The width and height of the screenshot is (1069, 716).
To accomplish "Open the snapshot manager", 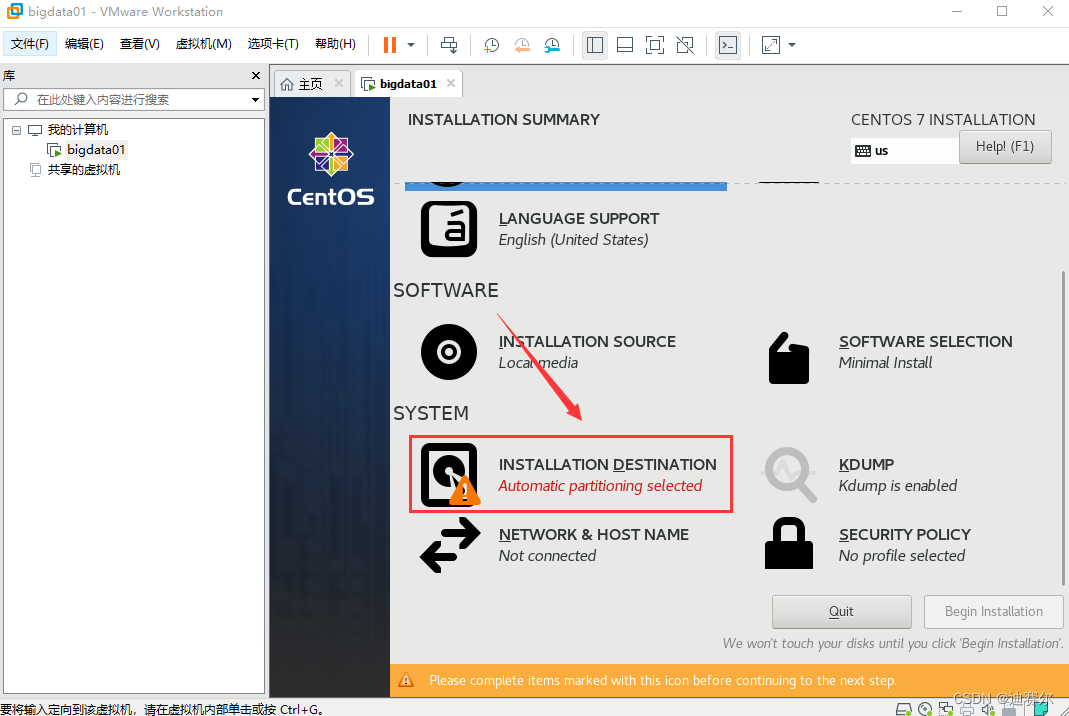I will click(x=552, y=45).
